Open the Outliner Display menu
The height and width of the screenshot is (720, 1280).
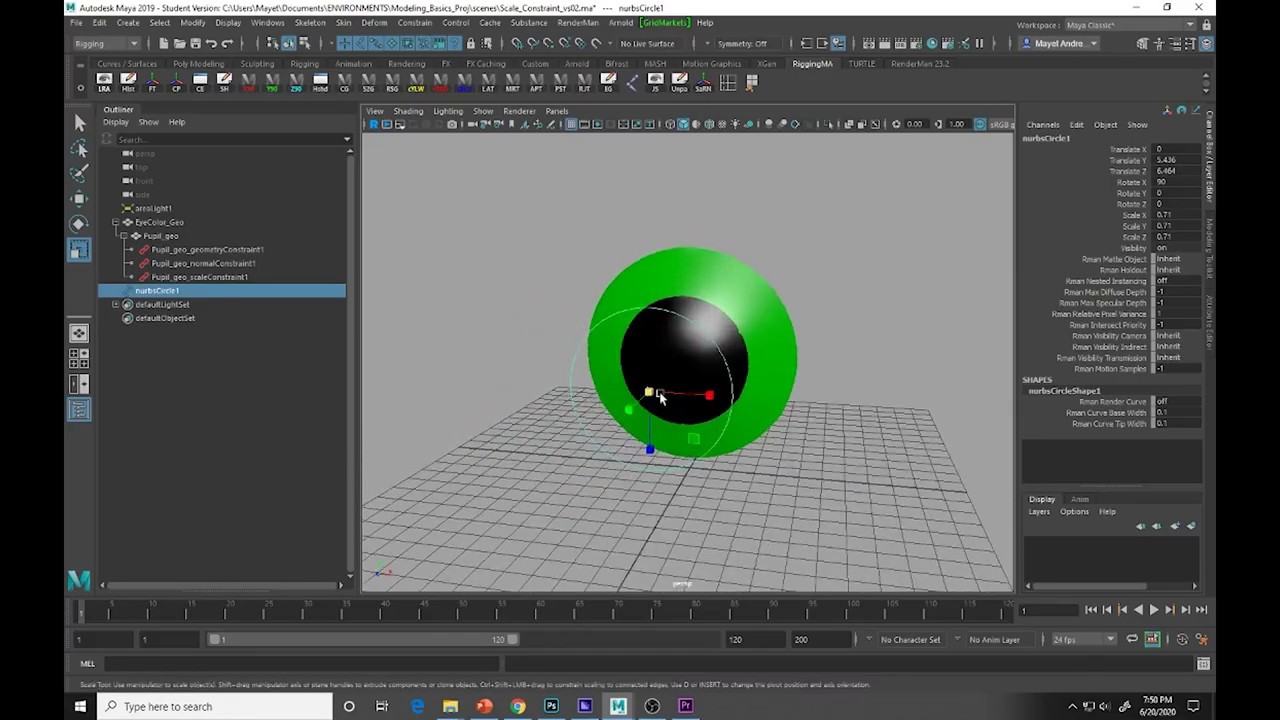click(x=116, y=122)
